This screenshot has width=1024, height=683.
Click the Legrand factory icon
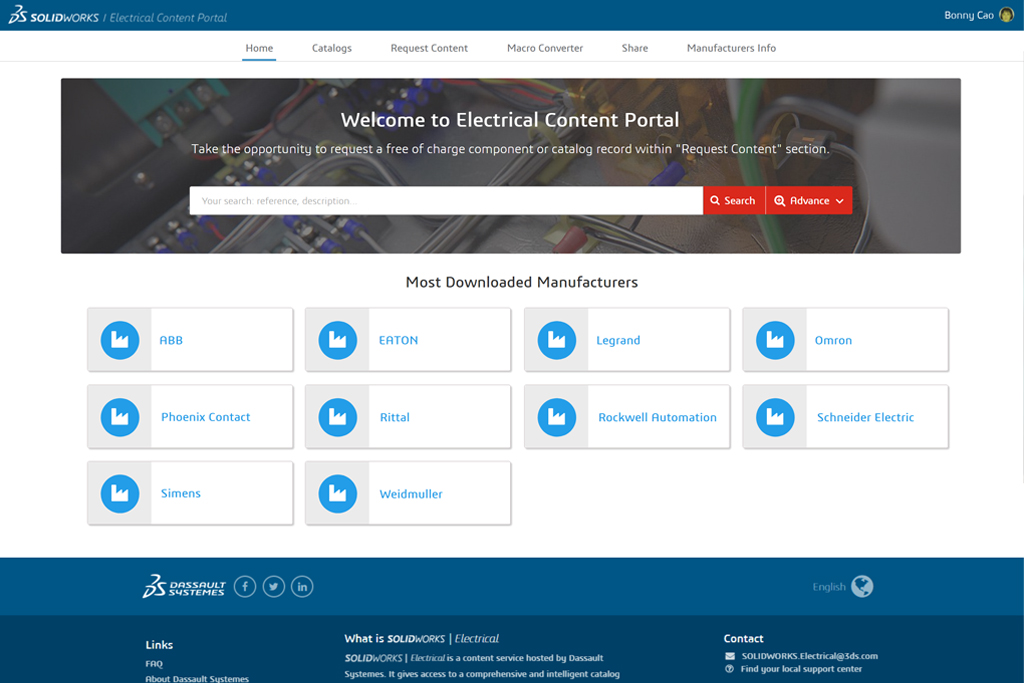556,340
